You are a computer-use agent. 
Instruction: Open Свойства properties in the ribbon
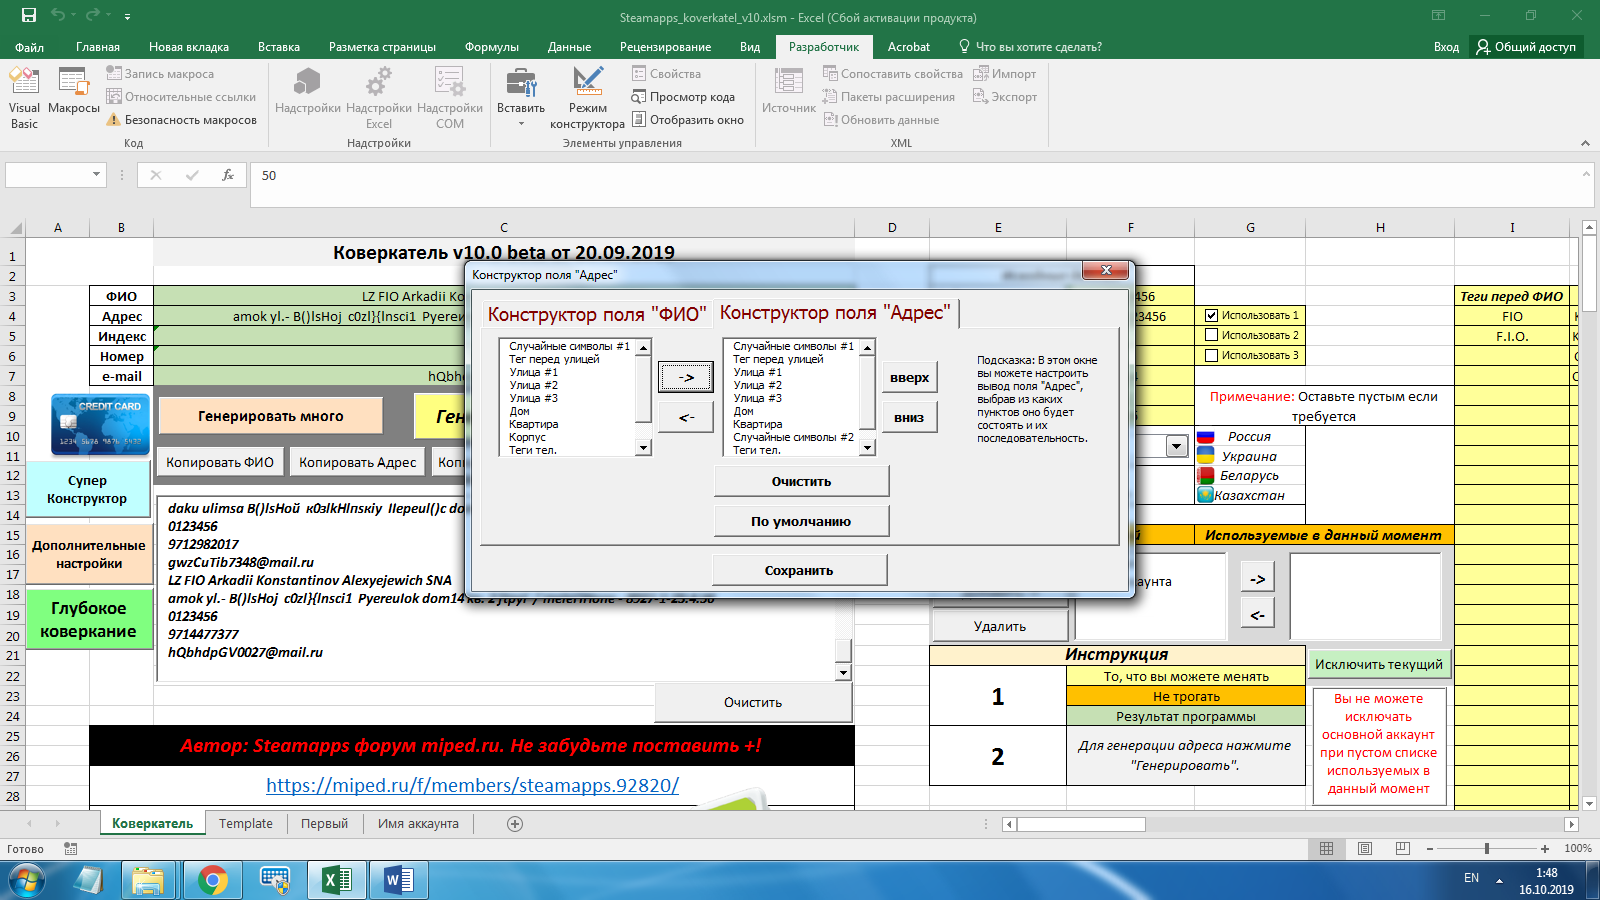[666, 74]
